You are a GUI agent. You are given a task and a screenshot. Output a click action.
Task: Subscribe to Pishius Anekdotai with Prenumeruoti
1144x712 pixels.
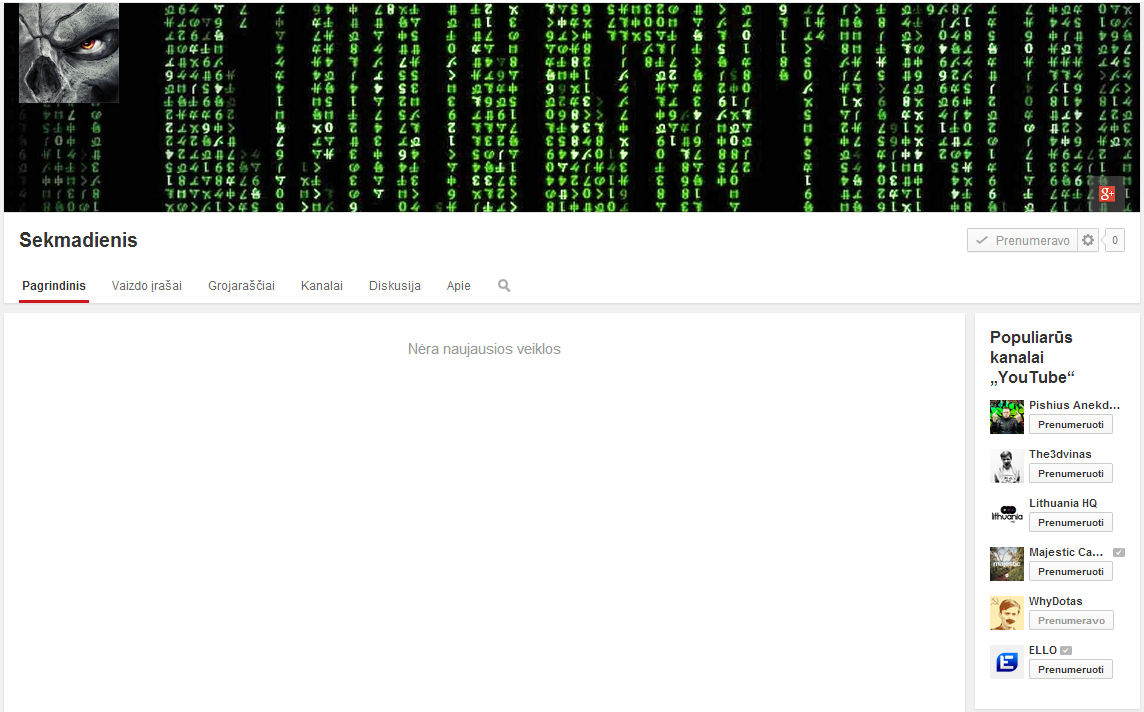1070,425
